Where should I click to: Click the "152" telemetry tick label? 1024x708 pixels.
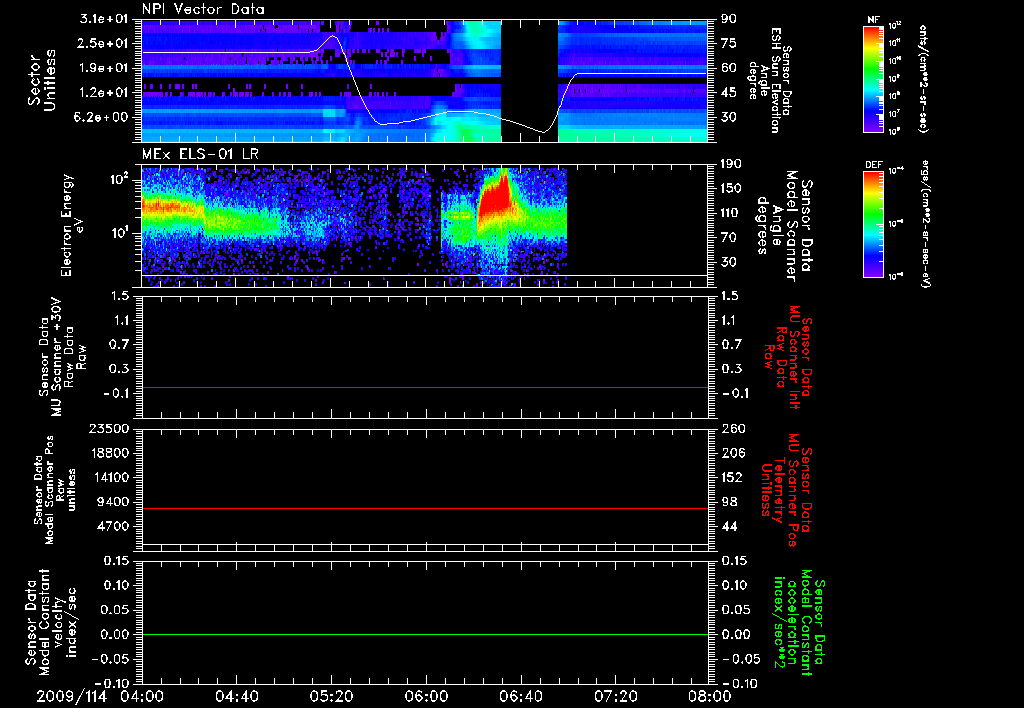pyautogui.click(x=733, y=477)
